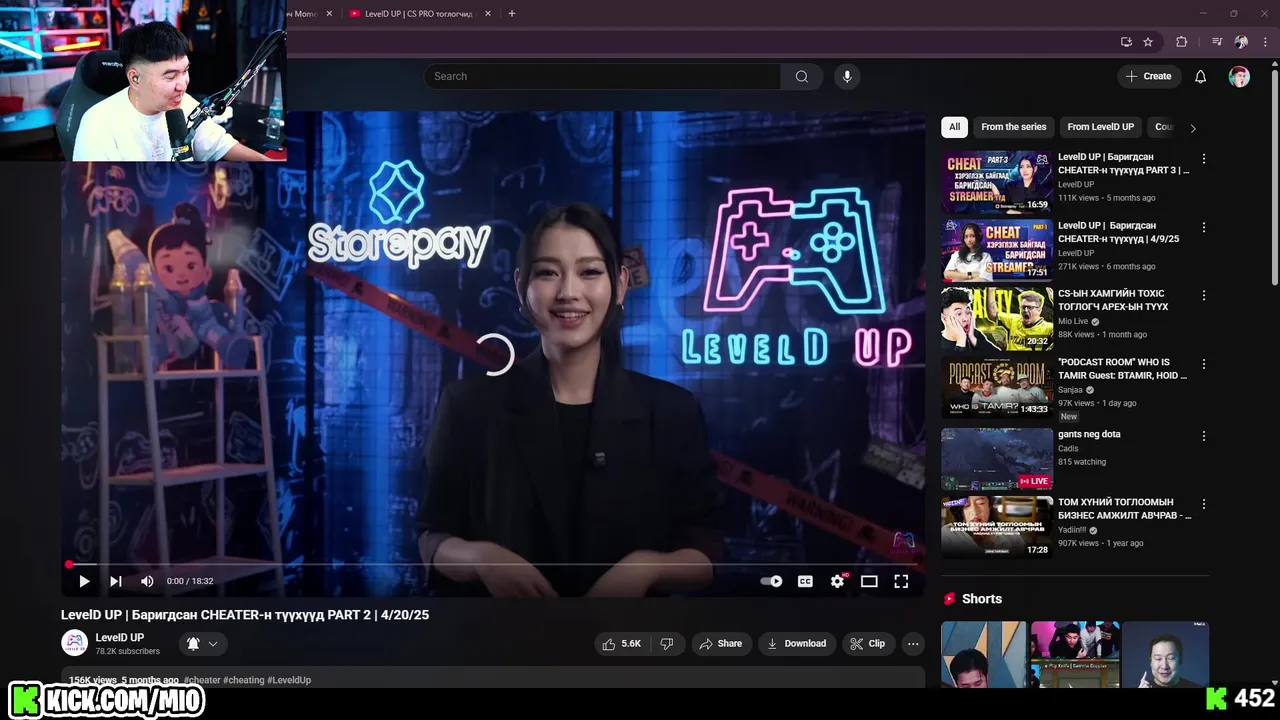Screen dimensions: 1280x720
Task: Click the #cheating hashtag
Action: (244, 680)
